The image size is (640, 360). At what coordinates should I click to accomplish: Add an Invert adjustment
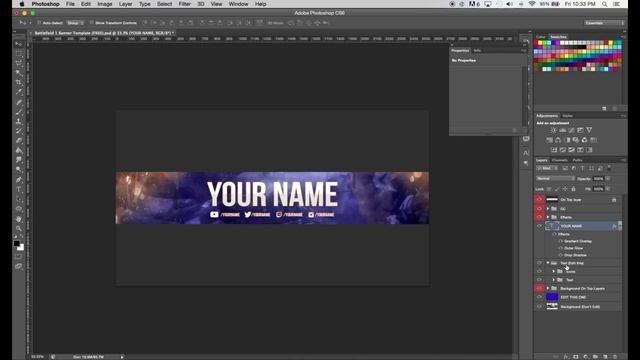pos(554,150)
